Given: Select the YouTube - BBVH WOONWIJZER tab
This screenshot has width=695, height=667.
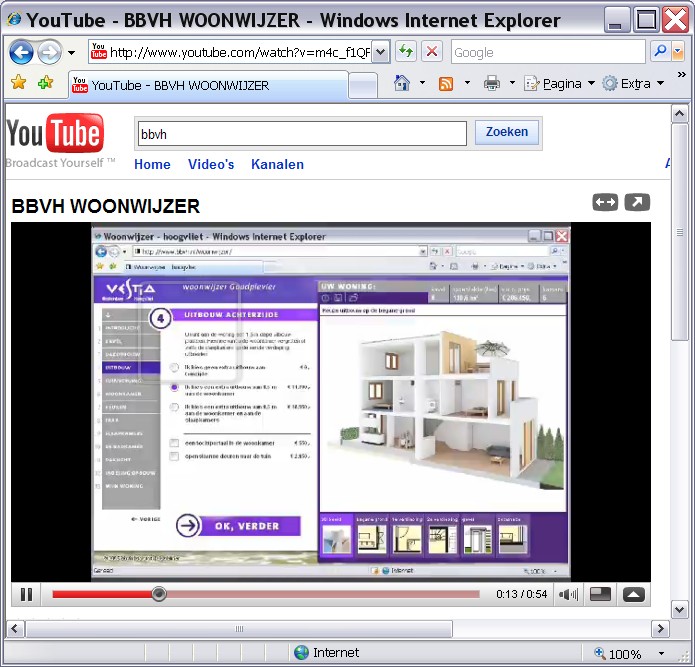Looking at the screenshot, I should 207,85.
